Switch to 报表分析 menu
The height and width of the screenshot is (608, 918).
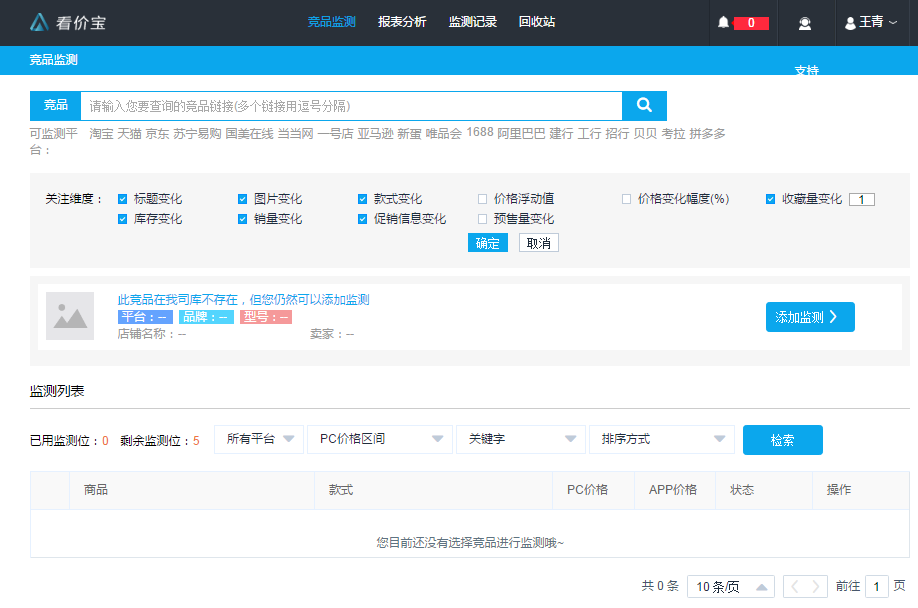point(402,22)
